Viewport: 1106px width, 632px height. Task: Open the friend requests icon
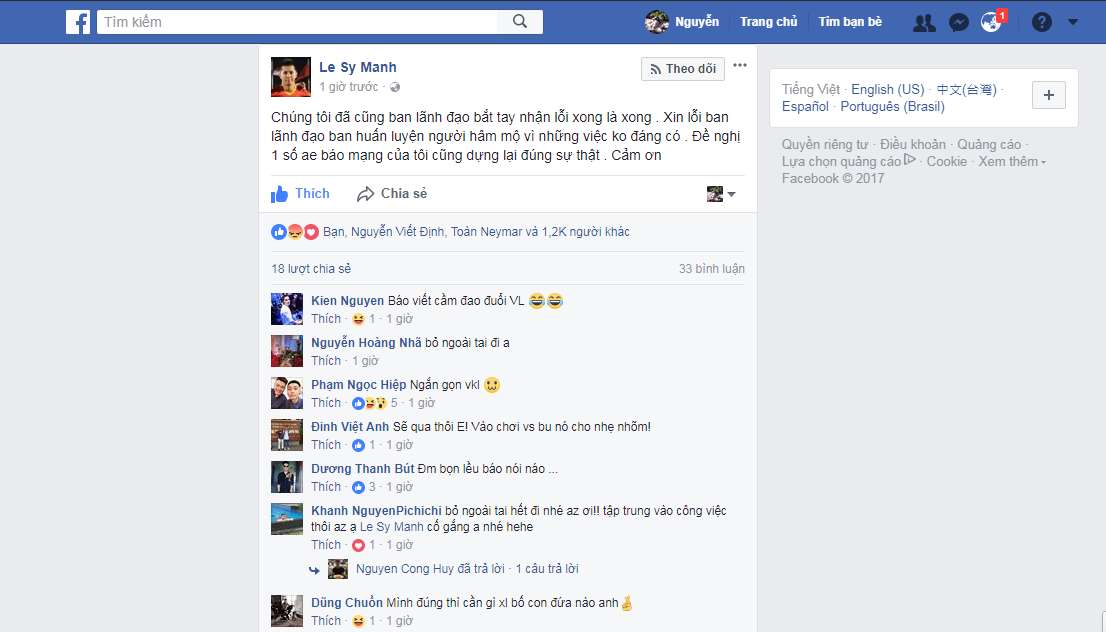coord(924,23)
